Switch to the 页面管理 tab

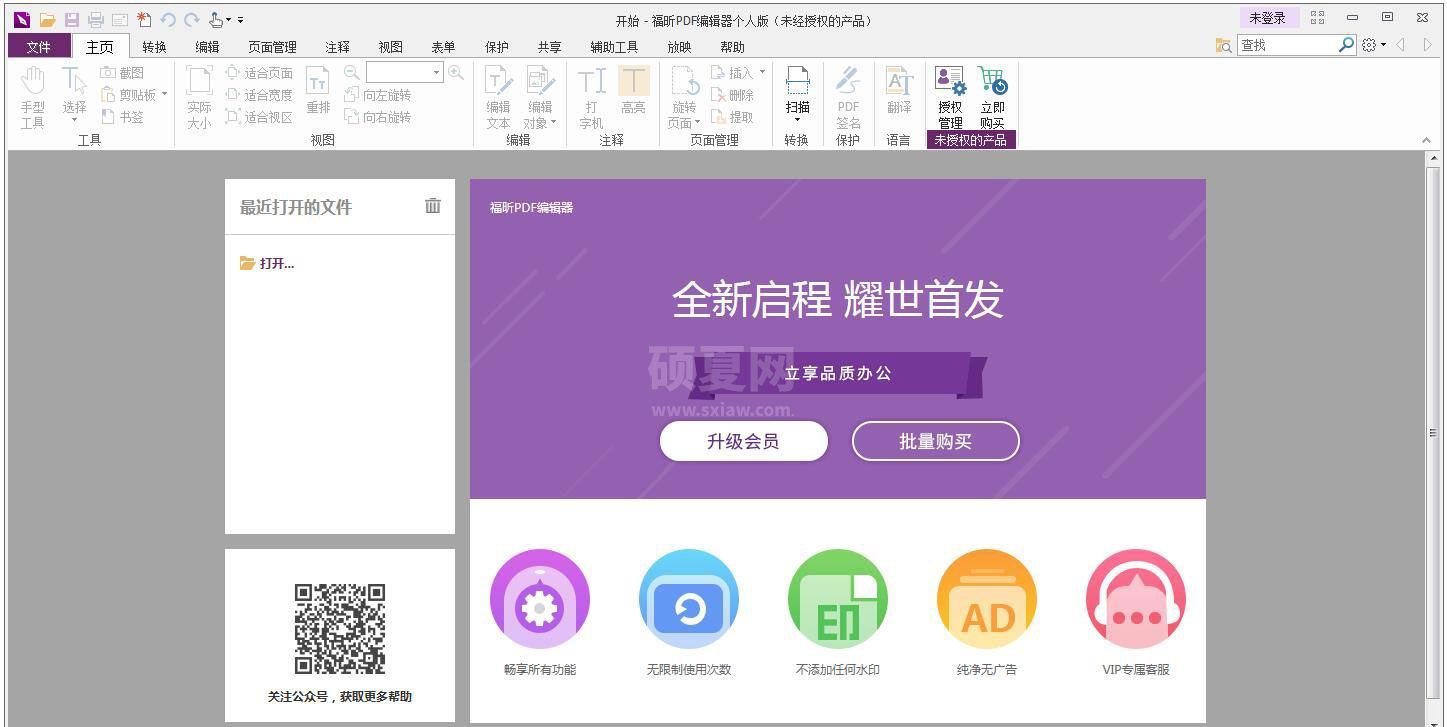point(272,47)
